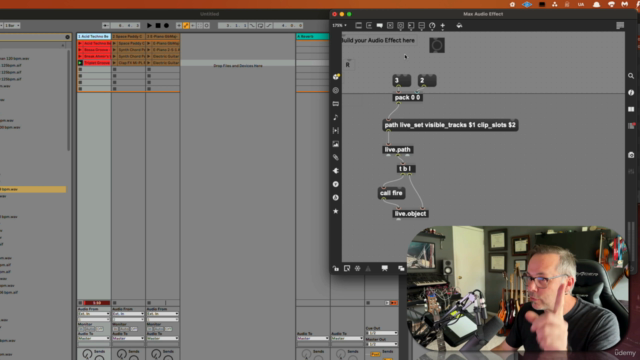Select the 'A Reverb' return track header
The image size is (640, 360).
(x=312, y=36)
